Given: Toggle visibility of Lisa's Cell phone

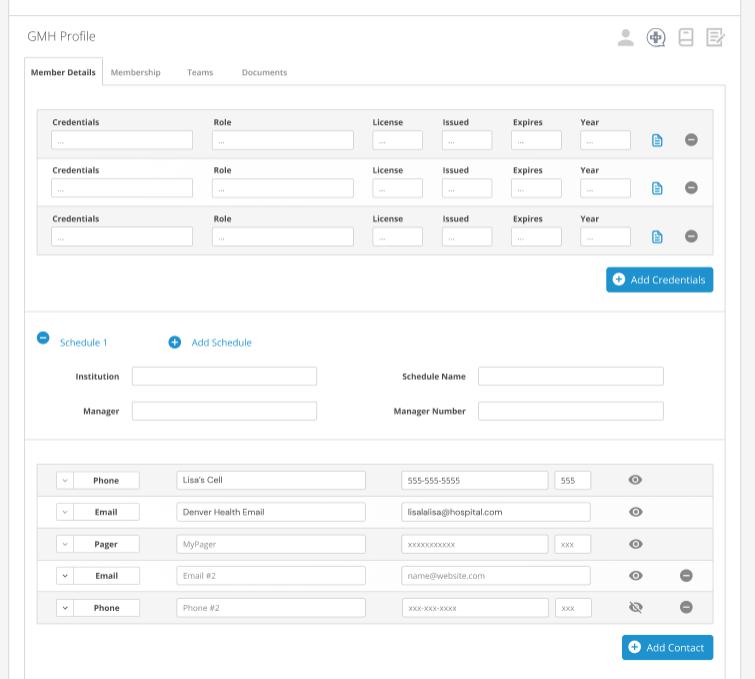Looking at the screenshot, I should point(635,480).
